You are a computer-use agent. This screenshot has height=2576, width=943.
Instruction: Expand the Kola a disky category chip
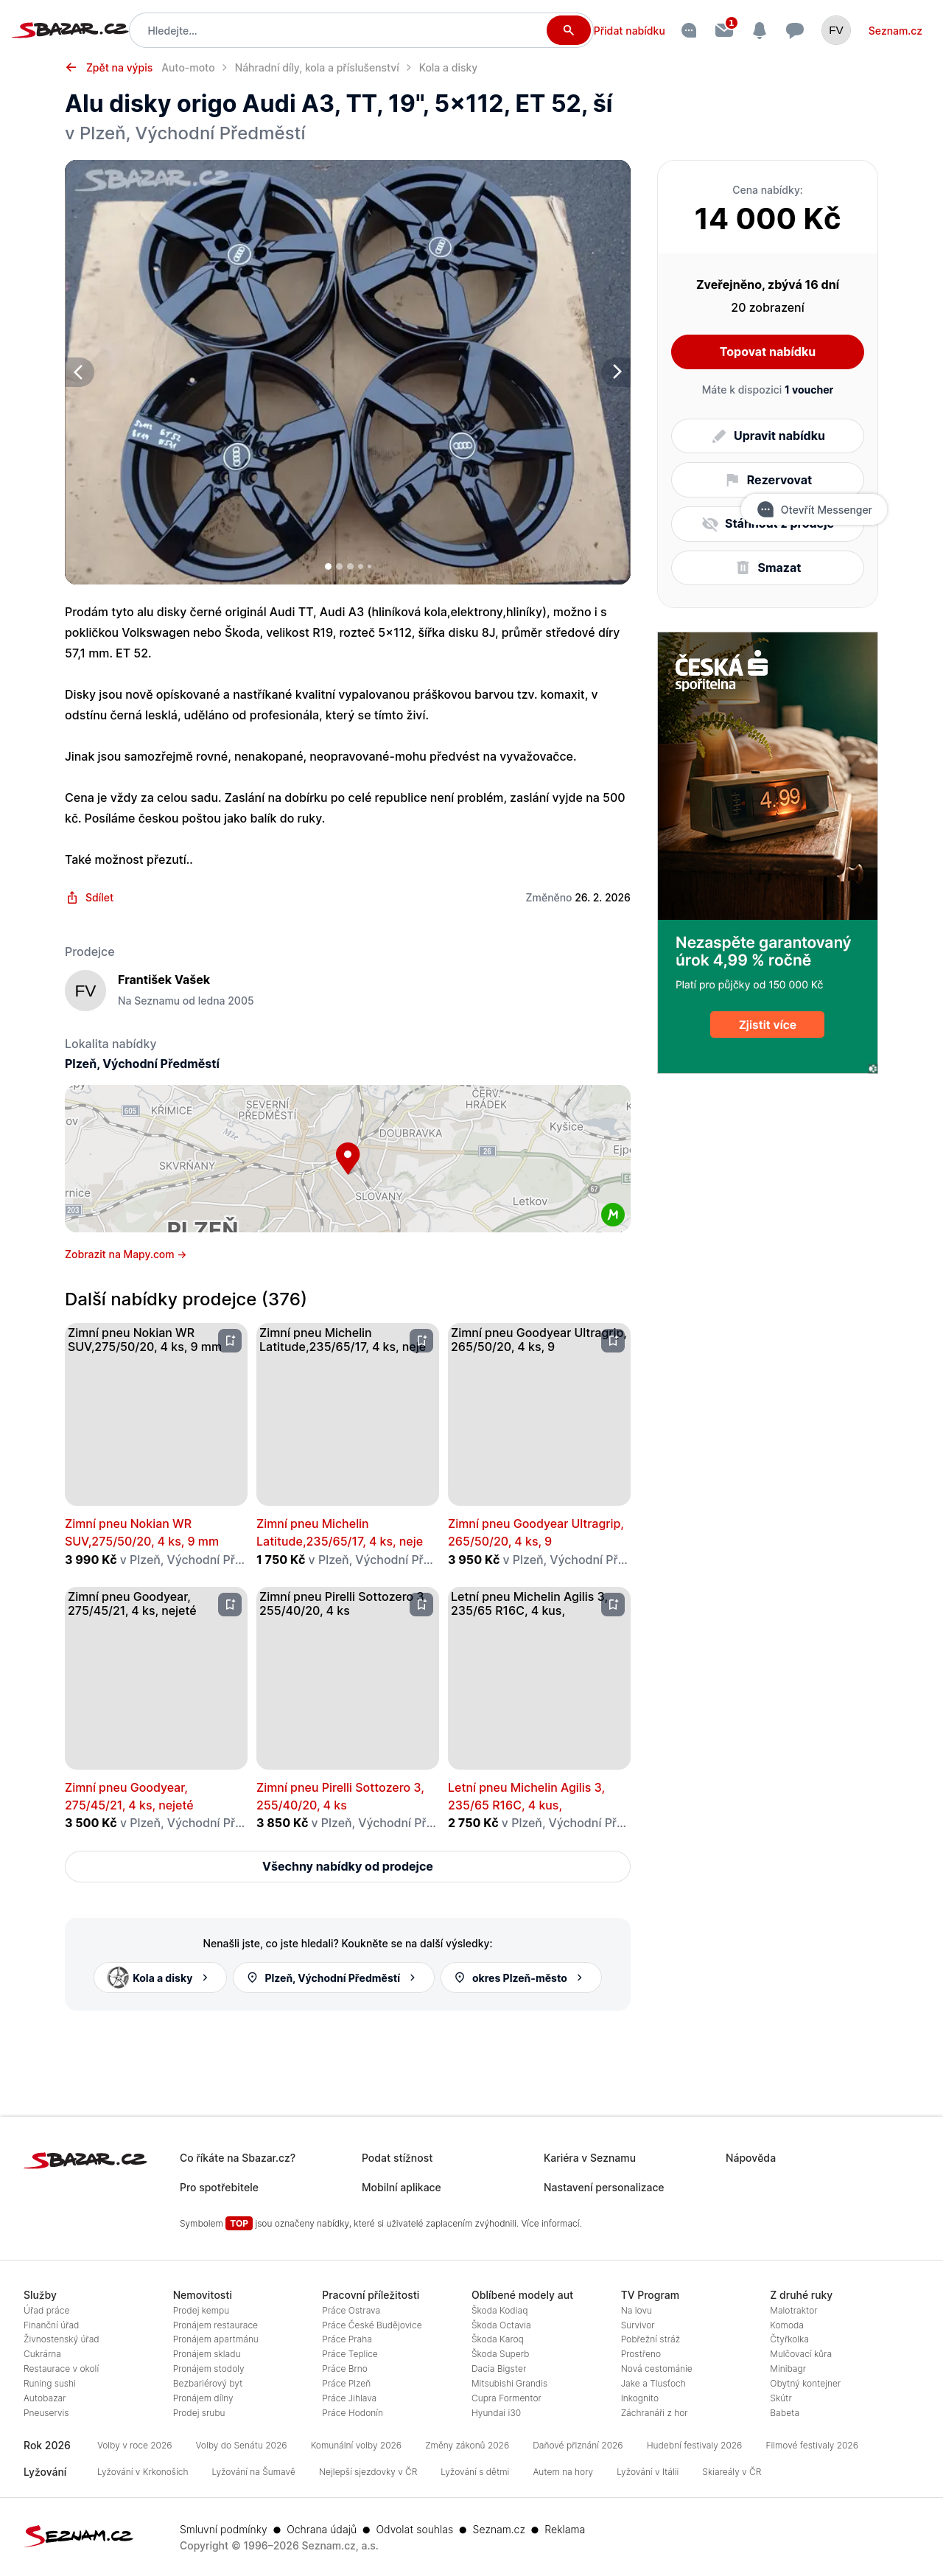[x=160, y=1977]
